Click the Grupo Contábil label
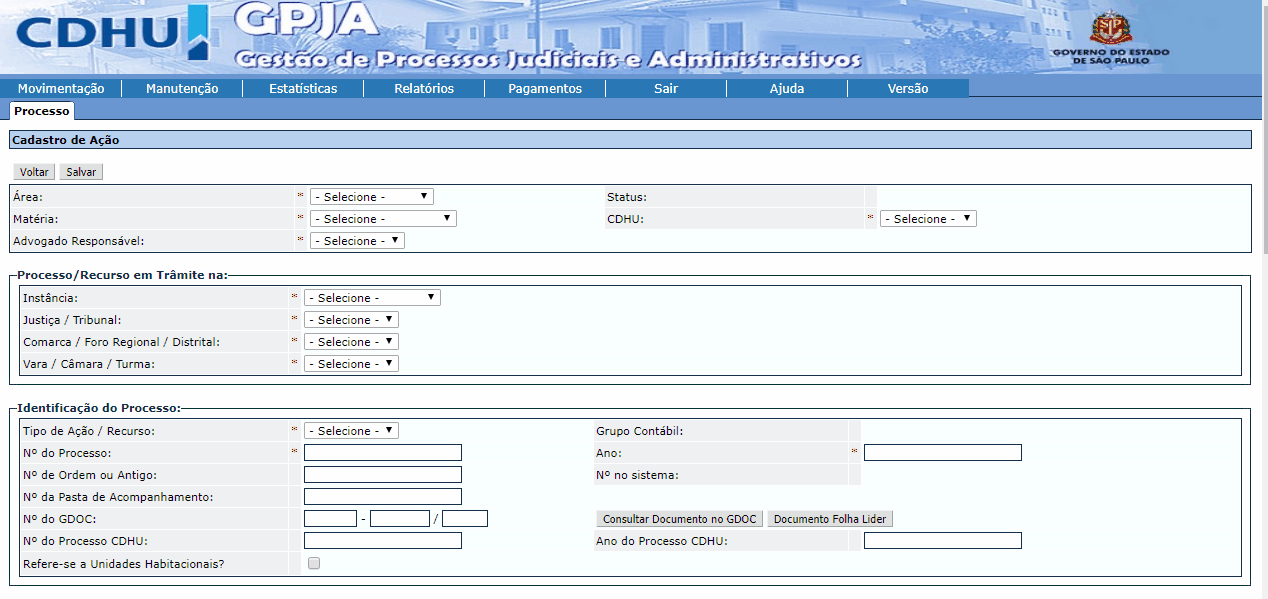The image size is (1268, 599). [639, 431]
